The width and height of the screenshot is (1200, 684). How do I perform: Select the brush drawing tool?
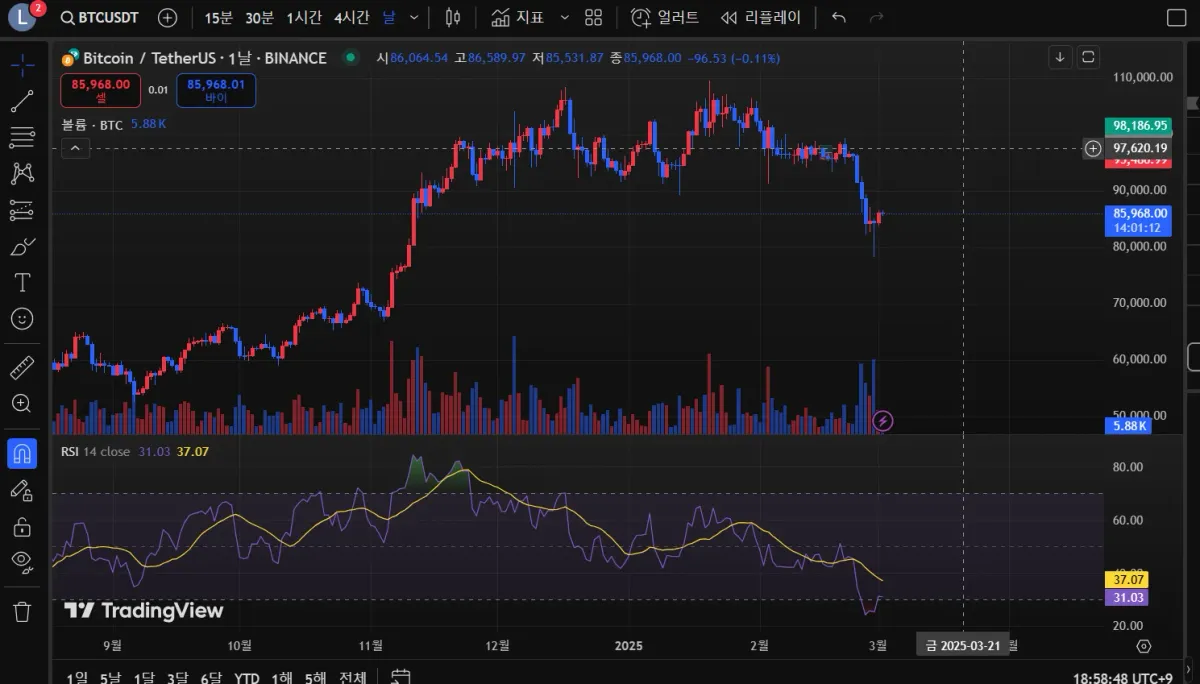22,246
